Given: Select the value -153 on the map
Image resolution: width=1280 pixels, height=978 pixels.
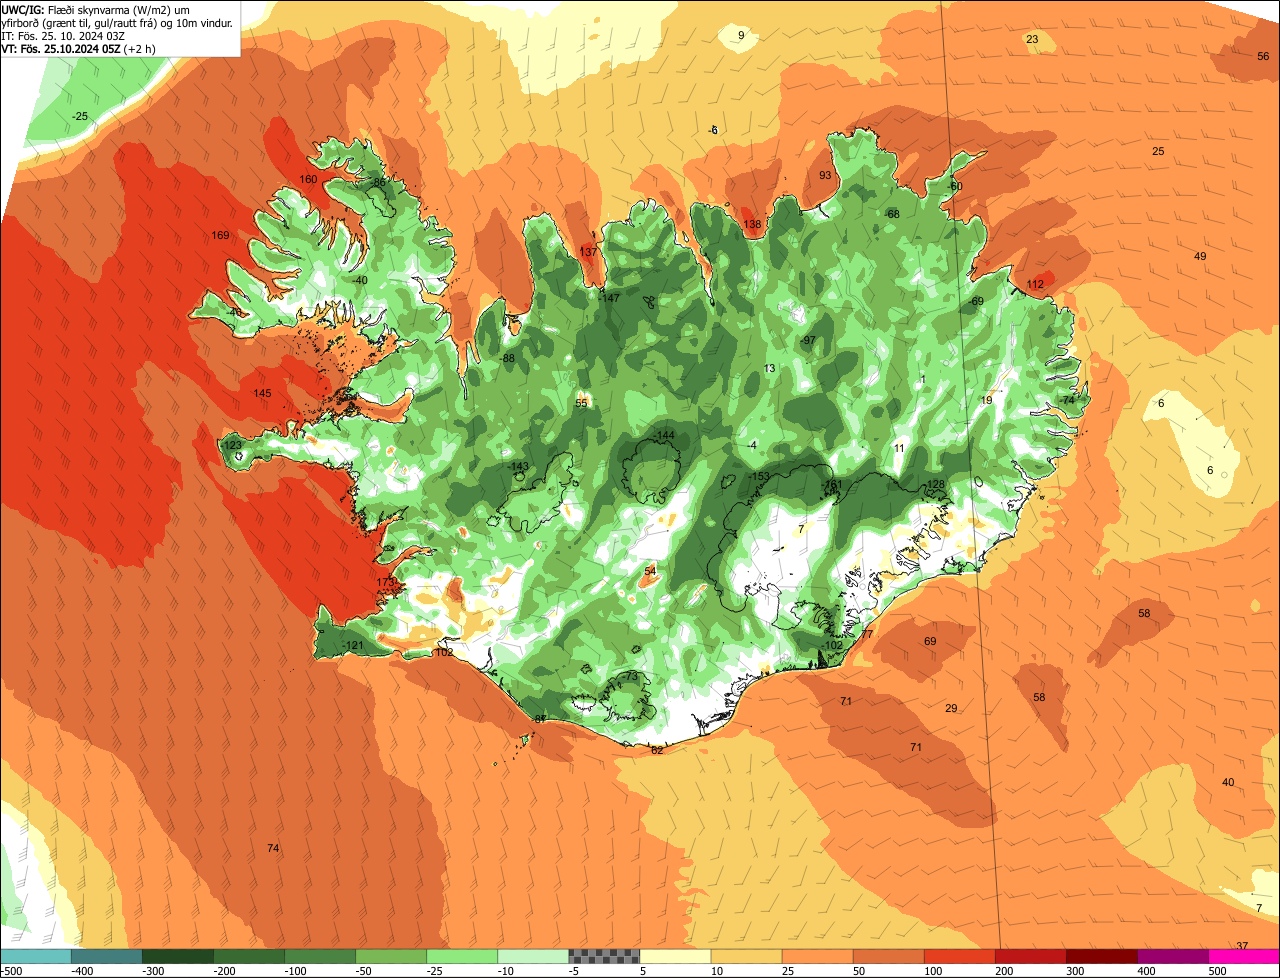Looking at the screenshot, I should click(759, 476).
